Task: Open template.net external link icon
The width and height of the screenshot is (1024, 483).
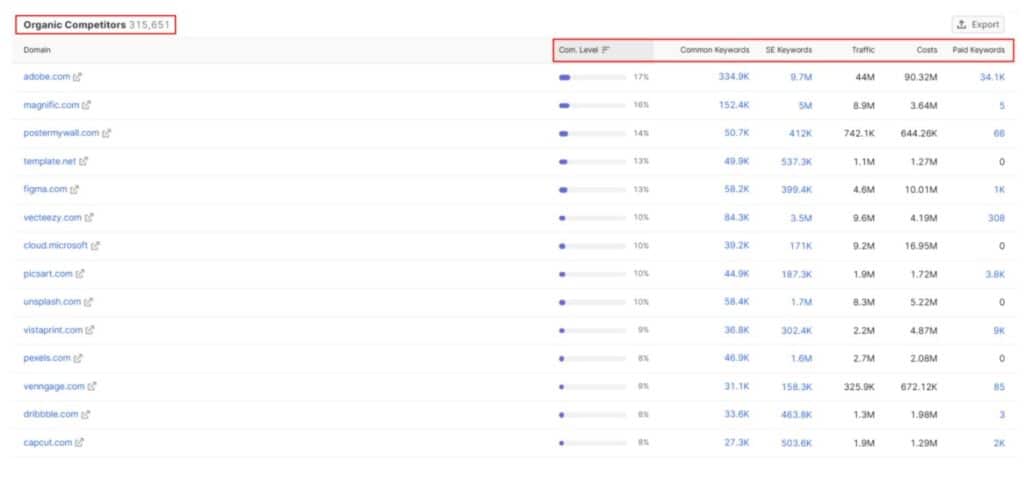Action: click(x=83, y=161)
